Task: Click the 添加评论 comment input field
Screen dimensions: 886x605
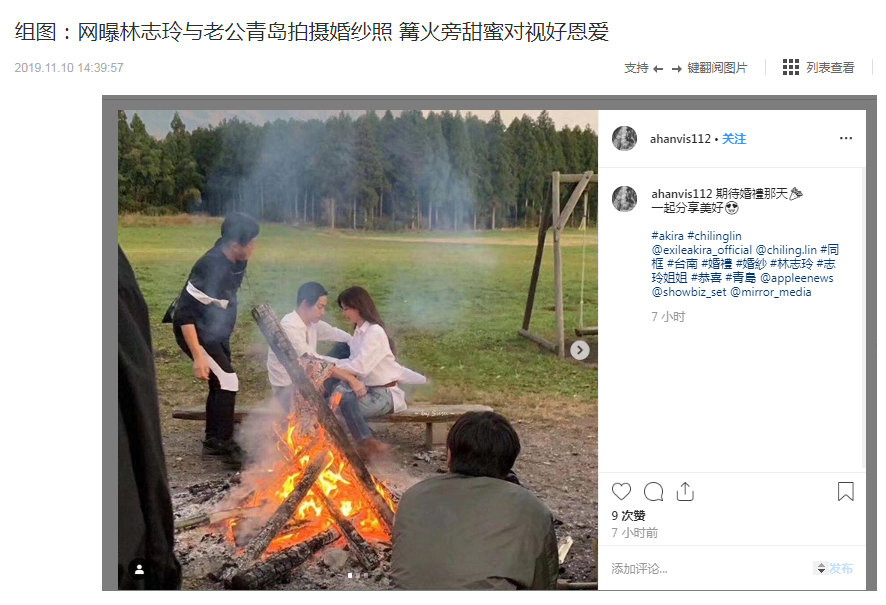Action: point(709,569)
